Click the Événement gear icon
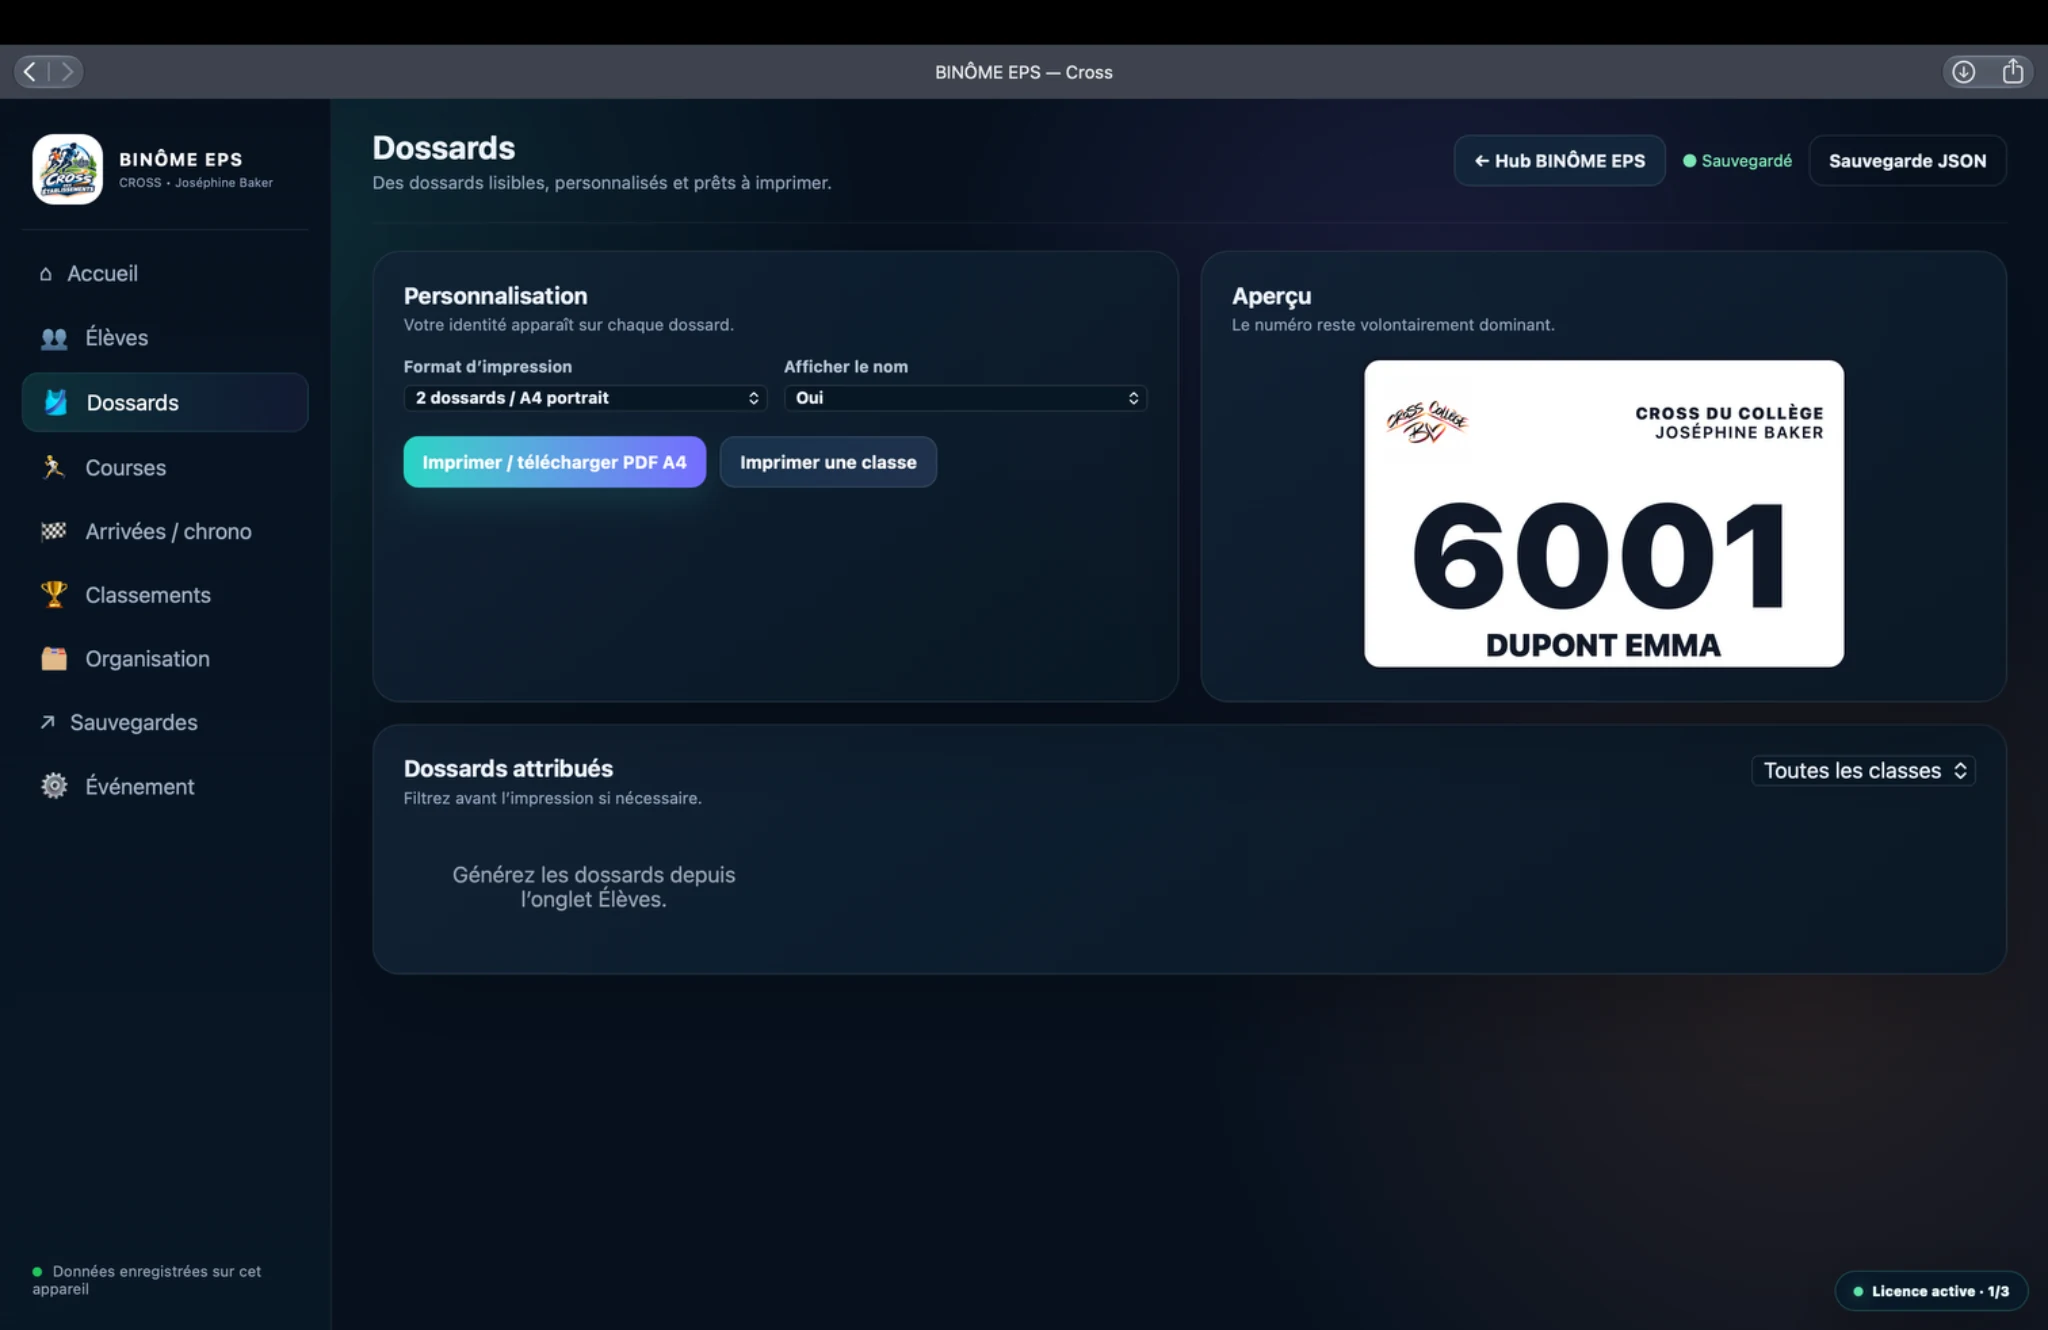Screen dimensions: 2048x1330 point(54,786)
